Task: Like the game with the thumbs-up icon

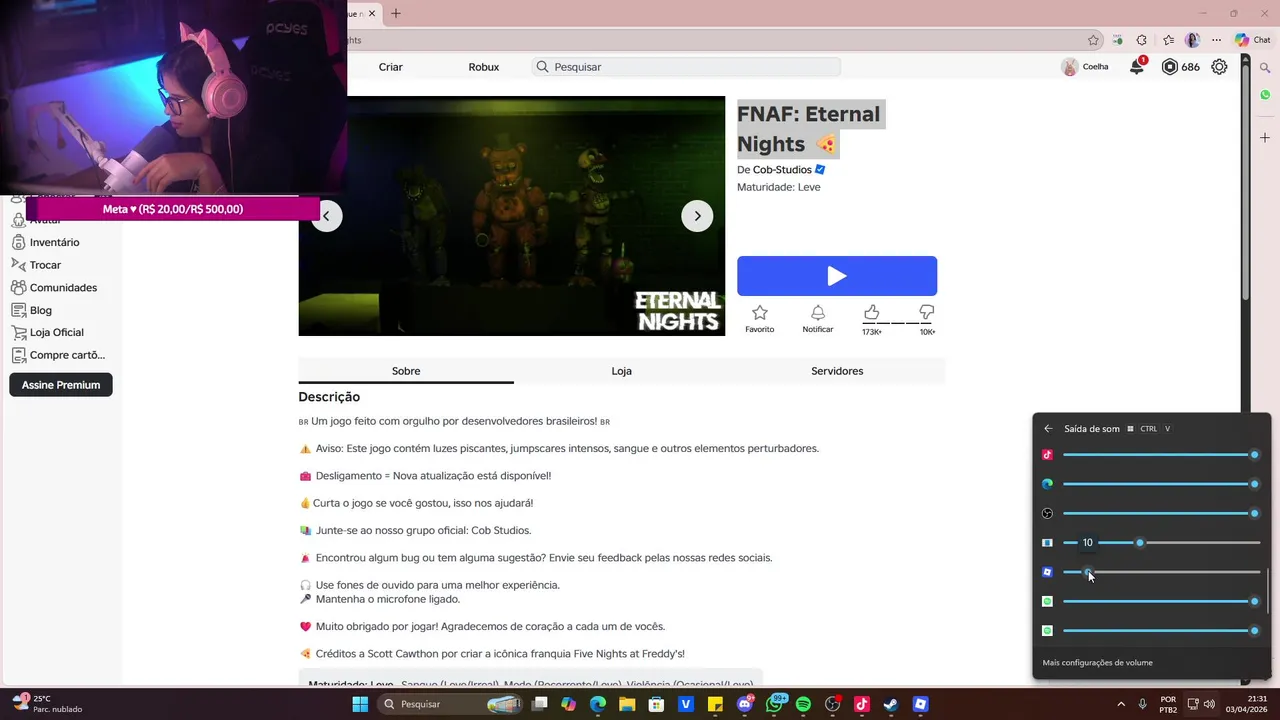Action: click(872, 313)
